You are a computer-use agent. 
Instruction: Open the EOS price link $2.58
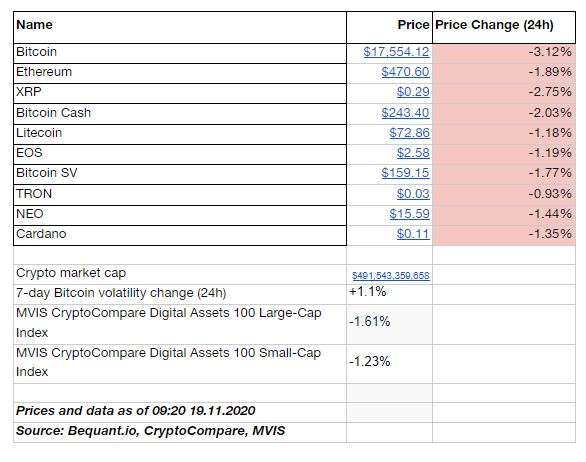413,153
